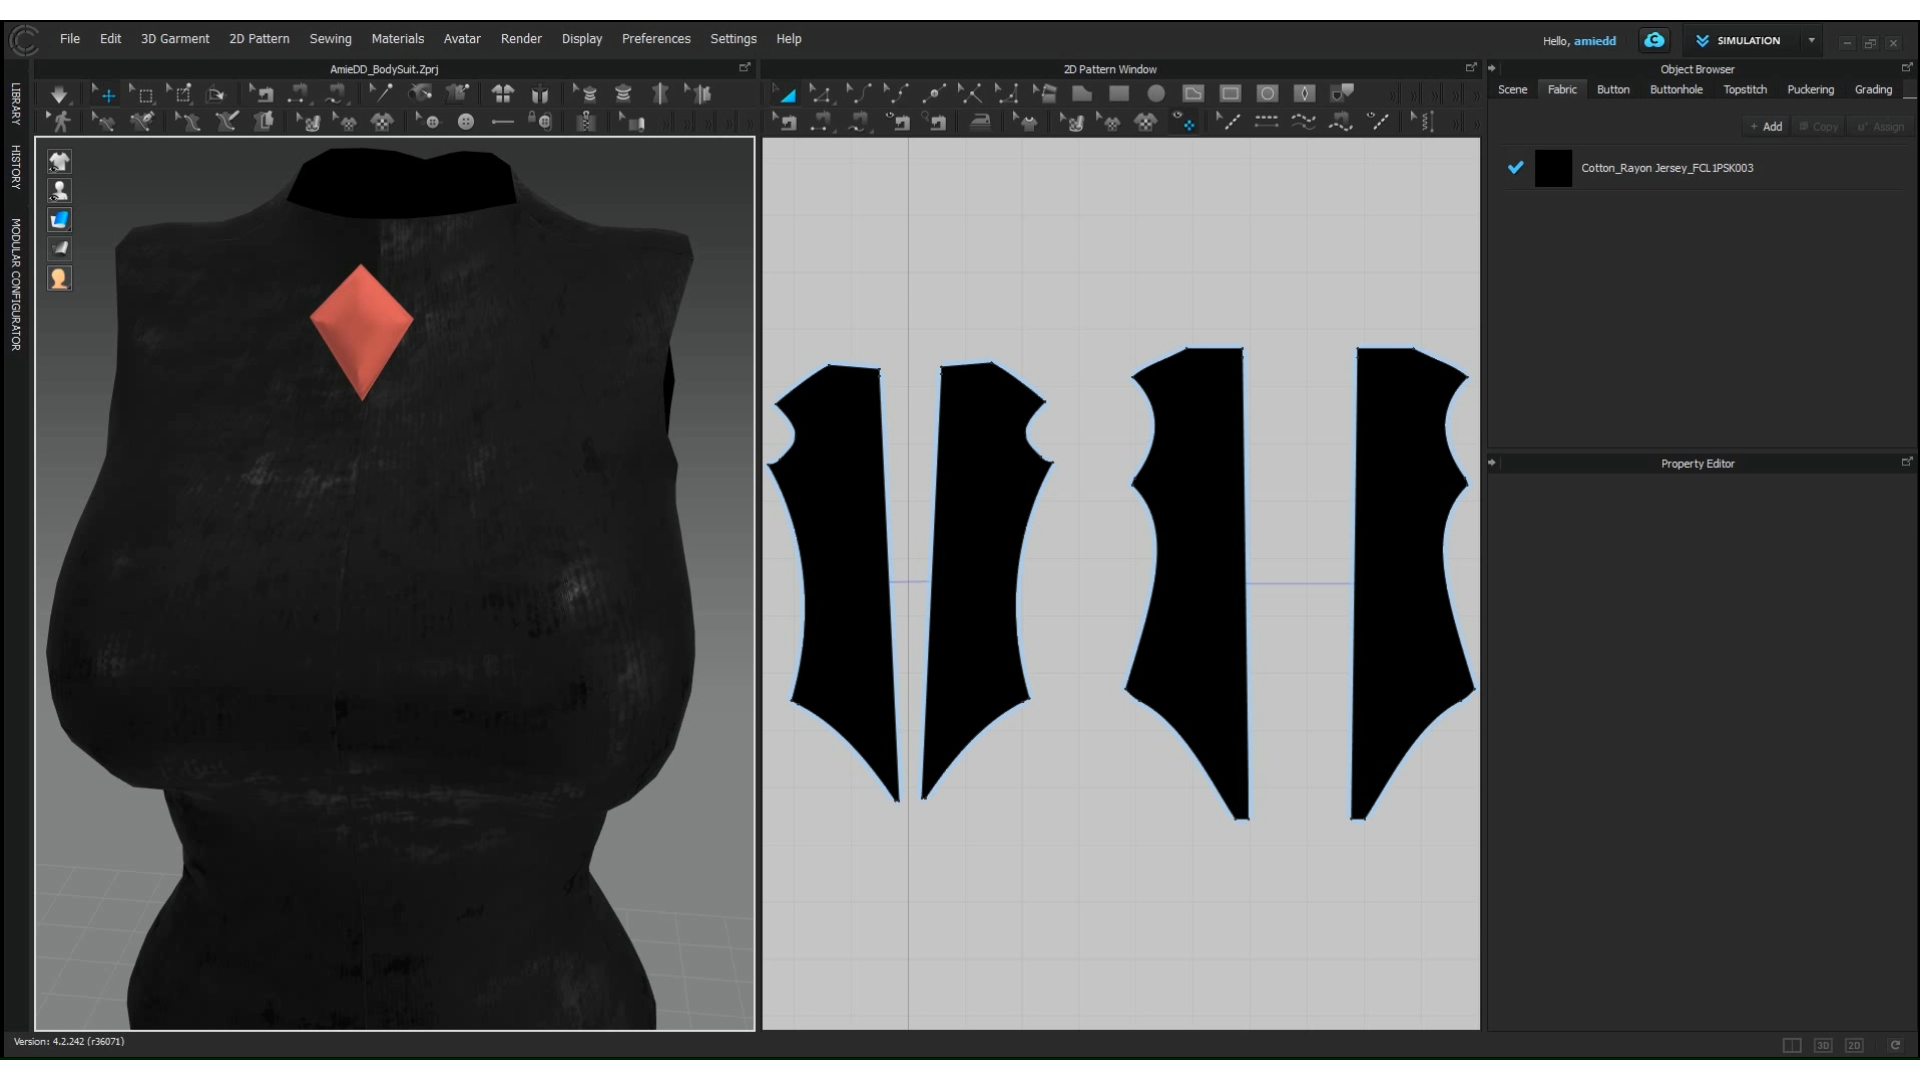Switch to the Topstitch tab
The image size is (1920, 1080).
point(1745,90)
